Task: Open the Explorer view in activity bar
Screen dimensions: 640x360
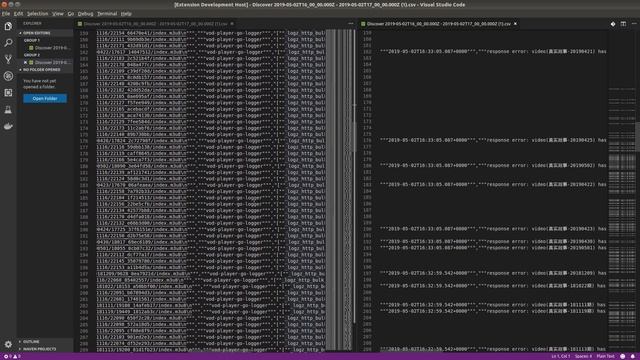Action: coord(8,26)
